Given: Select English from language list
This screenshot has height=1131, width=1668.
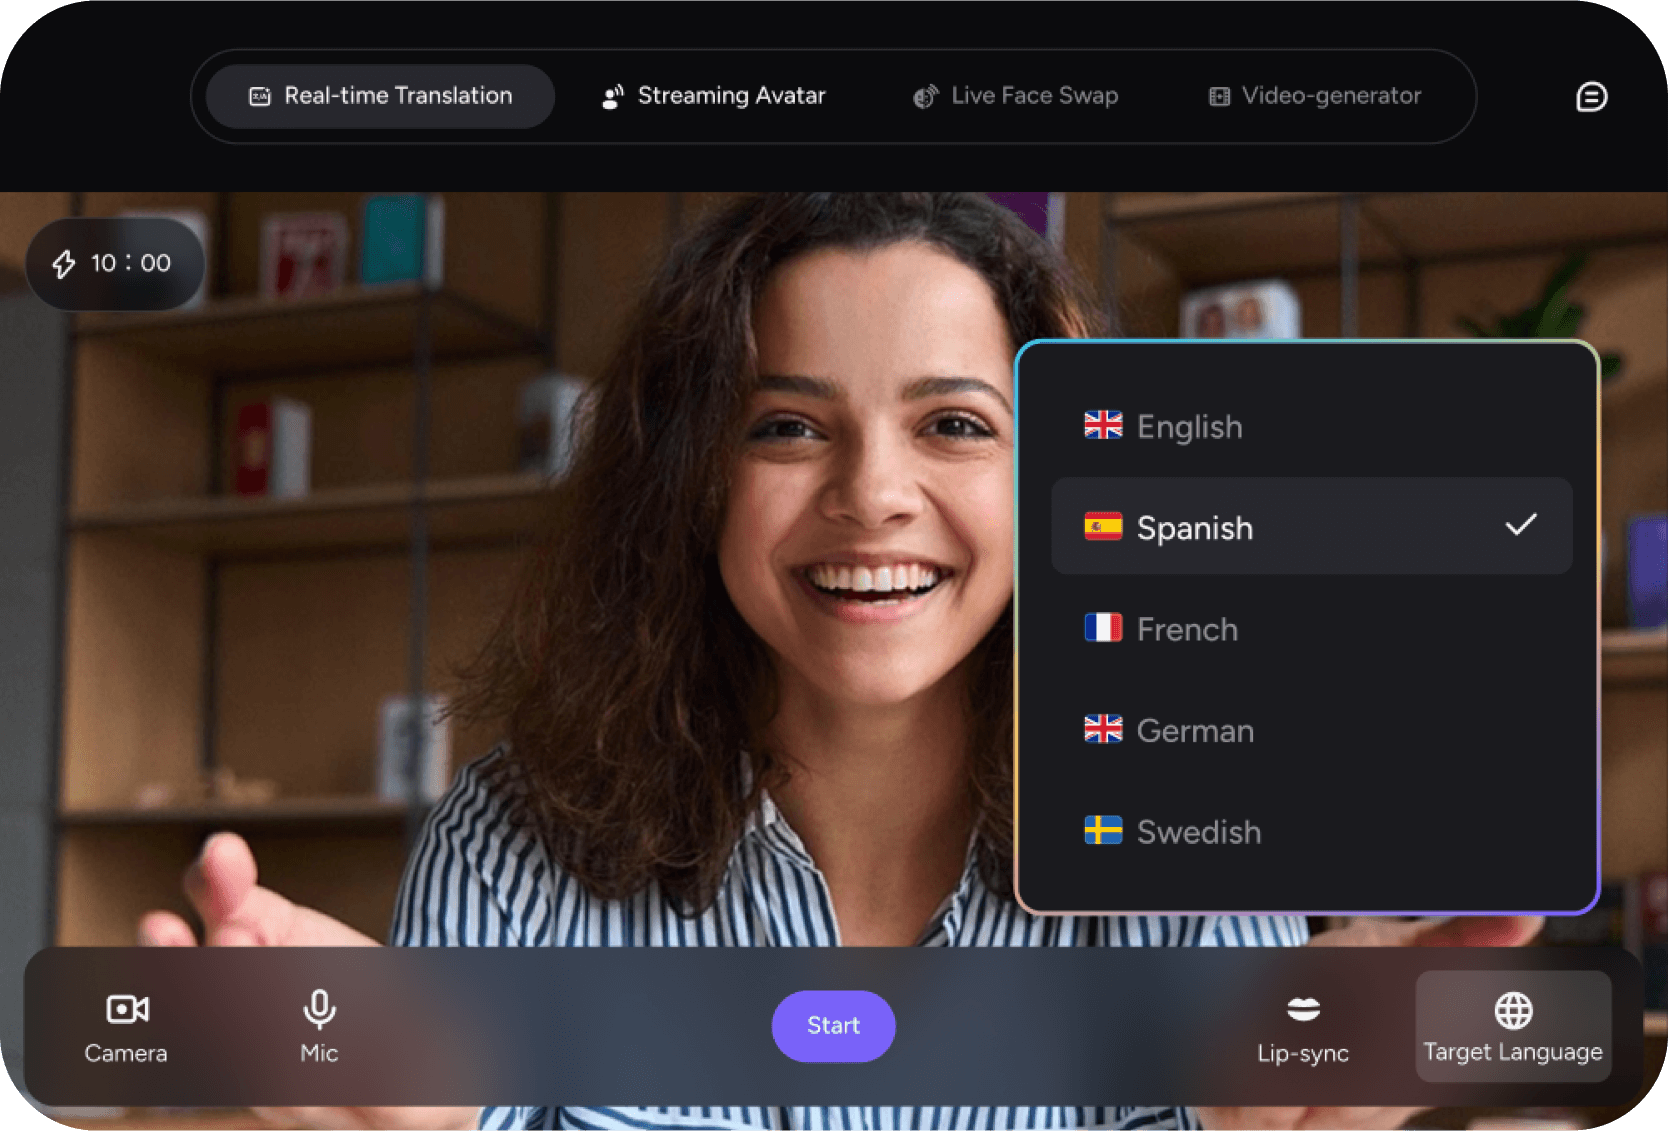Looking at the screenshot, I should [1189, 427].
